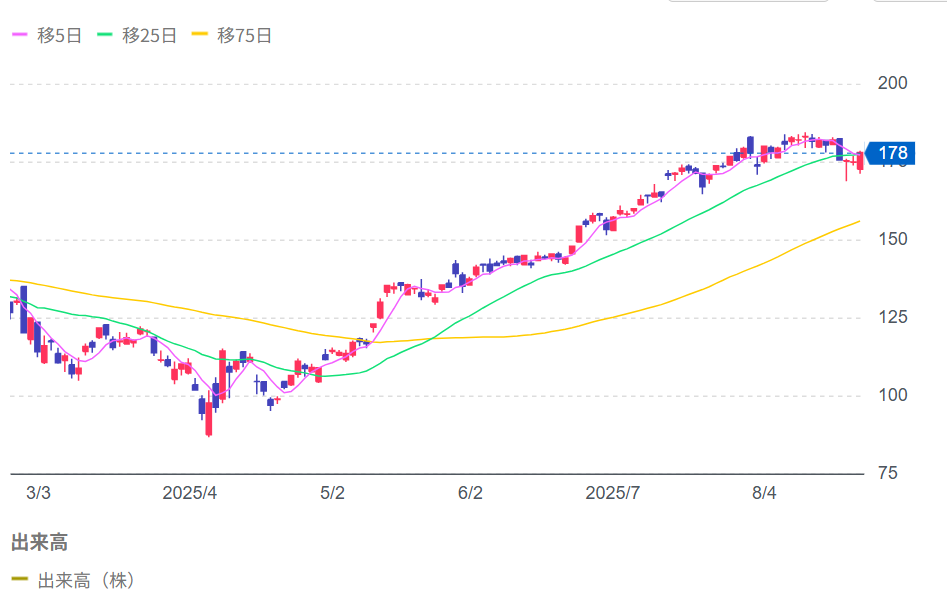Select the 3/3 date label on axis
The width and height of the screenshot is (947, 589).
coord(38,493)
